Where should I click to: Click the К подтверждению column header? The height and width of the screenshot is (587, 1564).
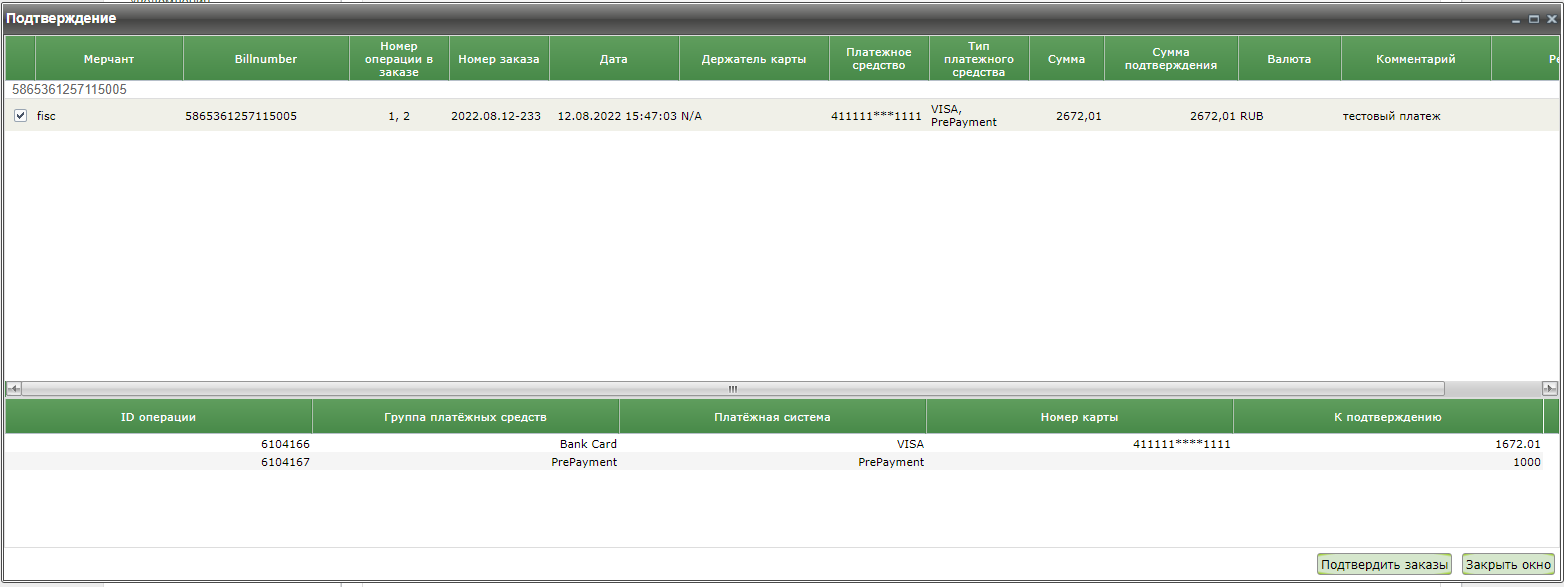[1387, 417]
